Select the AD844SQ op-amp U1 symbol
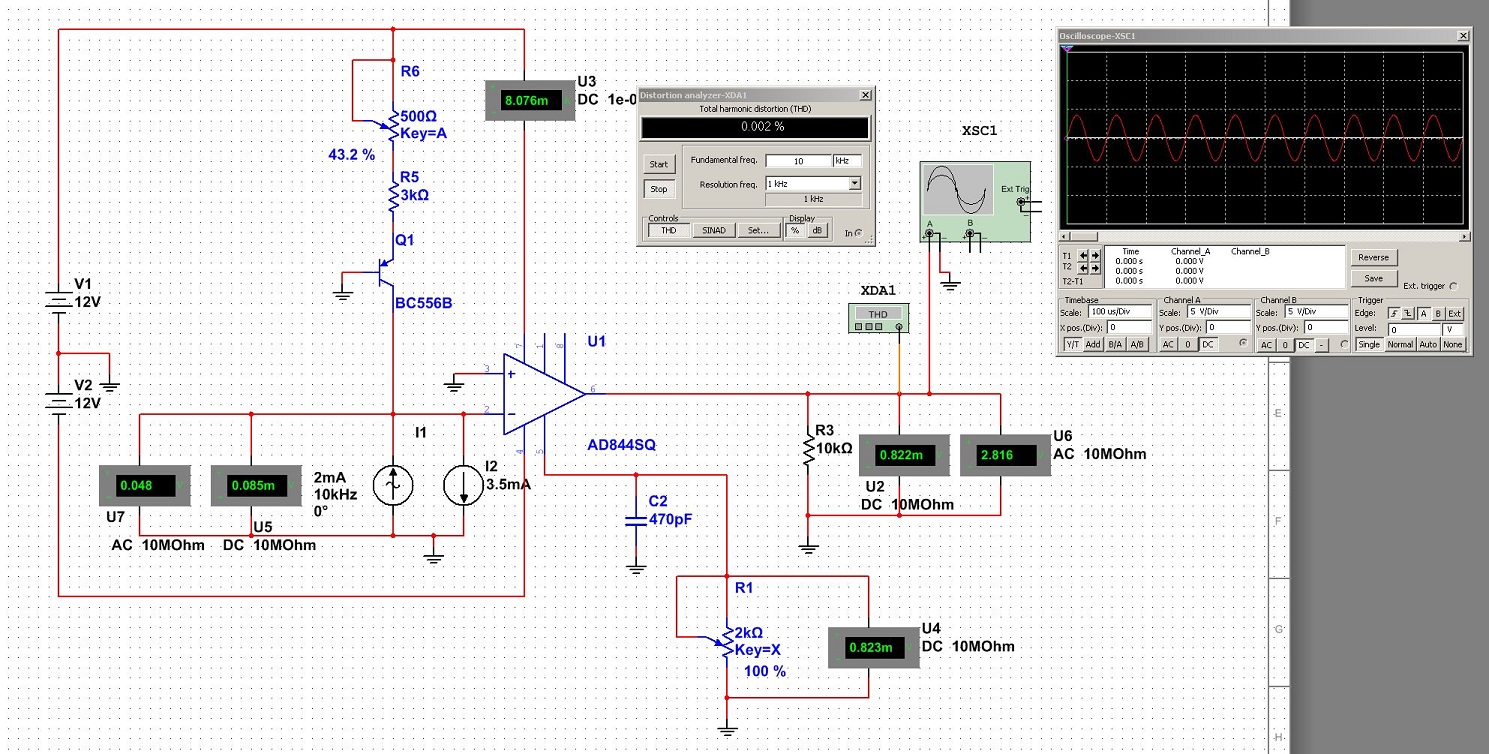 point(544,394)
